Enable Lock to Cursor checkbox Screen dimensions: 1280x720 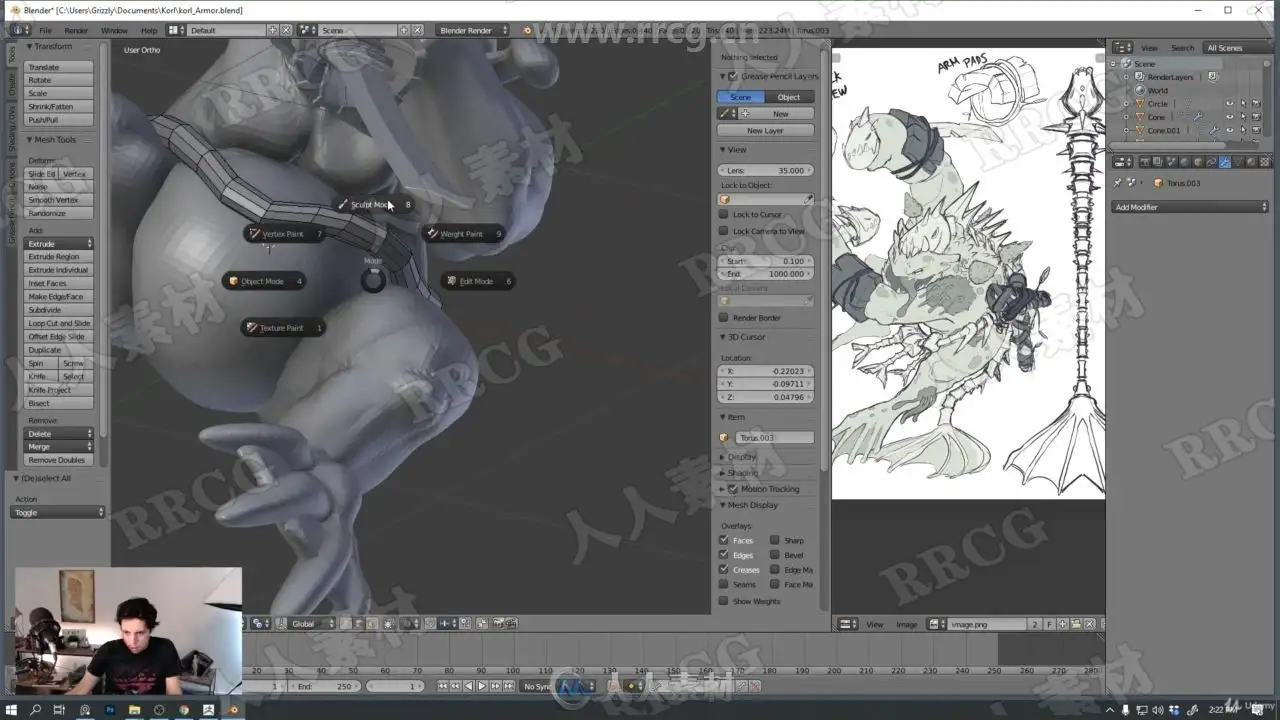tap(724, 215)
